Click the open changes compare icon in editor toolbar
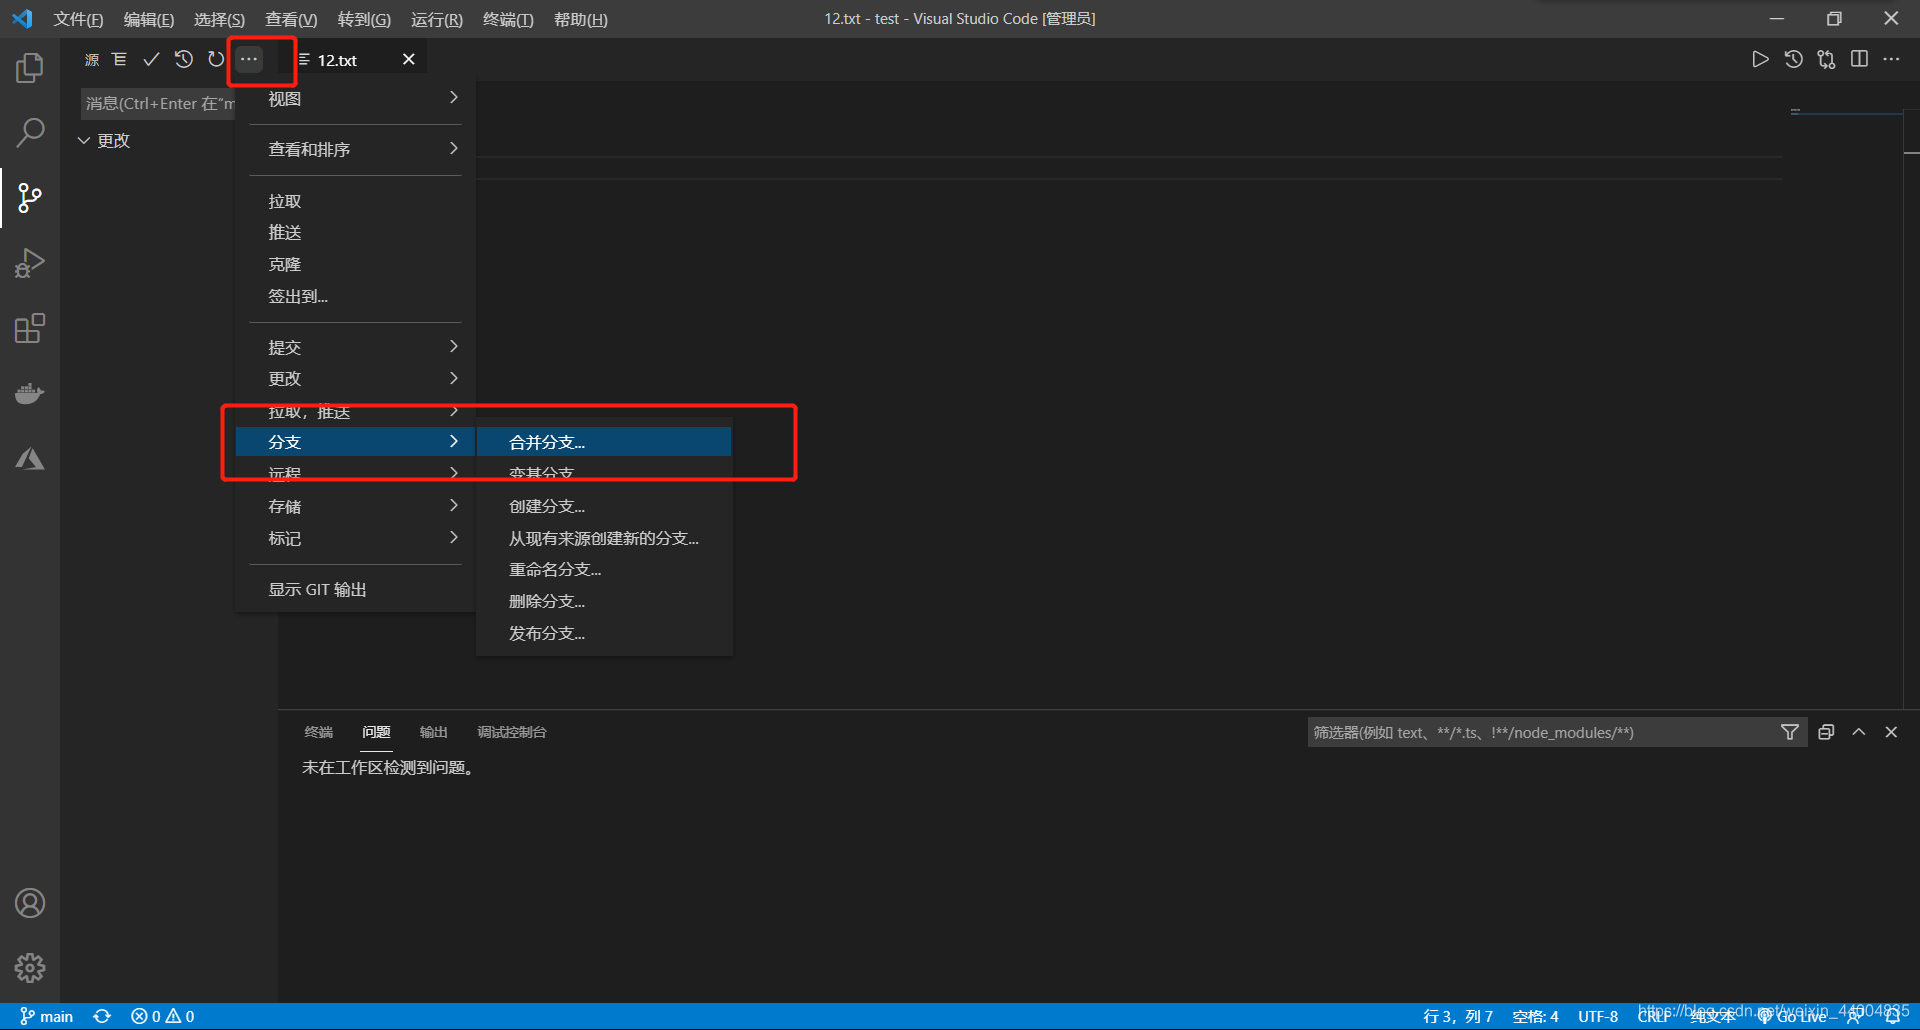This screenshot has height=1030, width=1920. [1826, 59]
